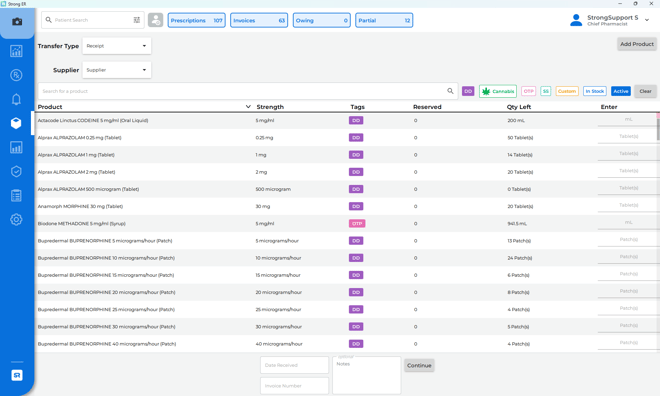This screenshot has width=660, height=396.
Task: Toggle the S5 filter chip
Action: coord(546,91)
